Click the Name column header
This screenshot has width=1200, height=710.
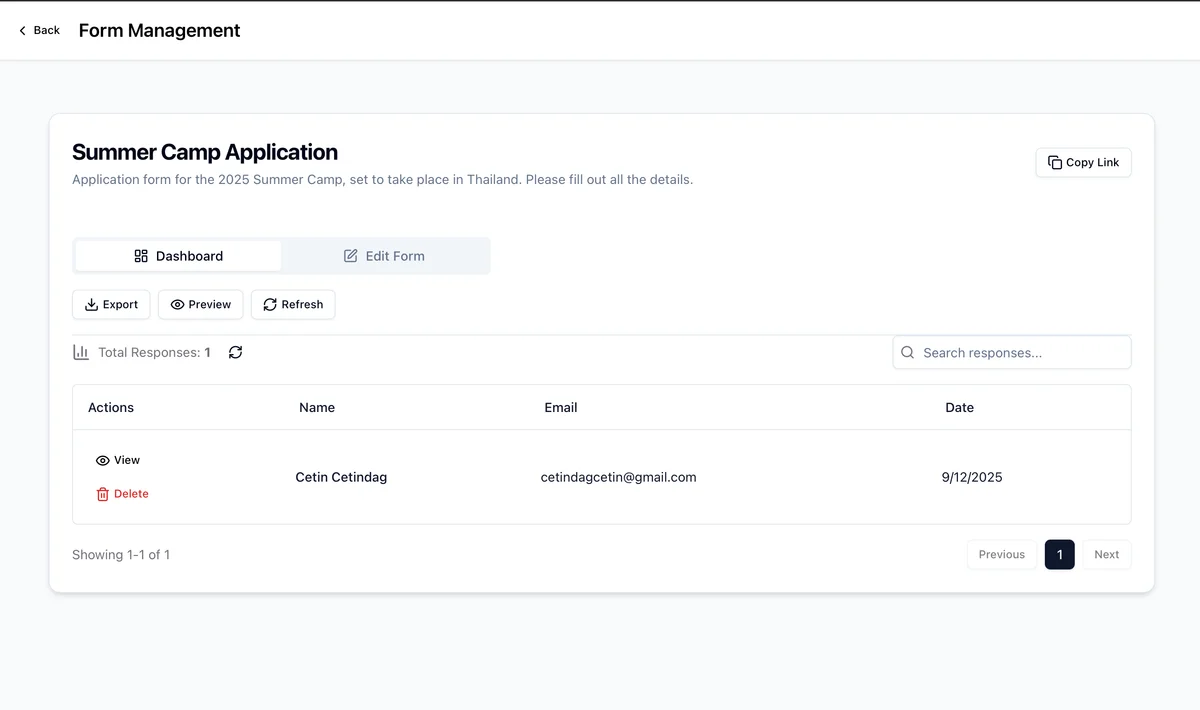[x=317, y=407]
